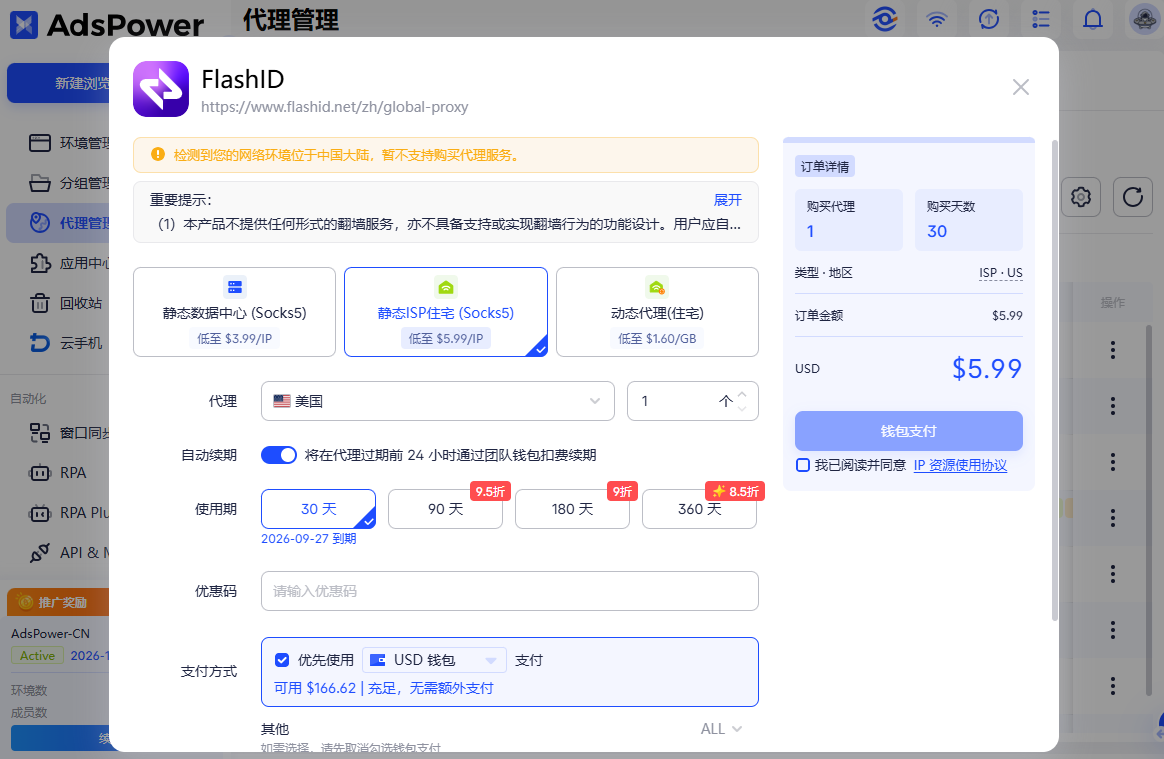The image size is (1164, 759).
Task: Open the notification bell
Action: click(1093, 19)
